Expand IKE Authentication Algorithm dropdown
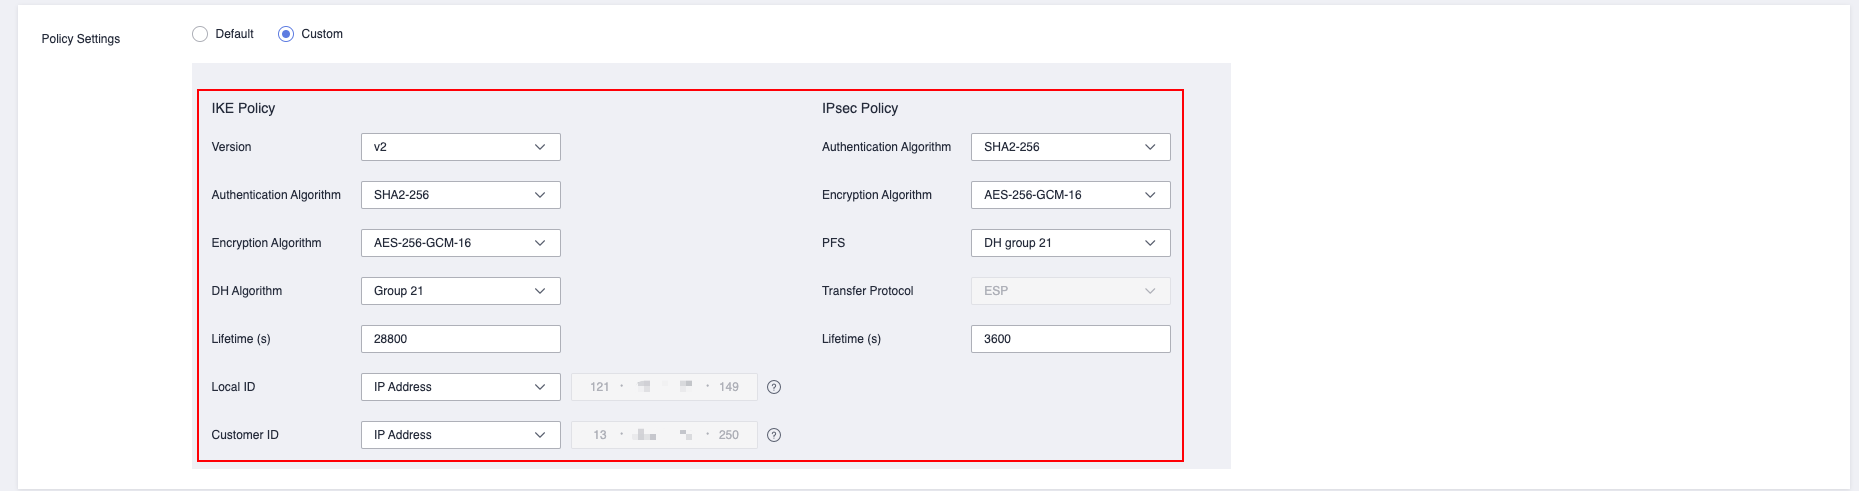Image resolution: width=1859 pixels, height=491 pixels. tap(460, 195)
